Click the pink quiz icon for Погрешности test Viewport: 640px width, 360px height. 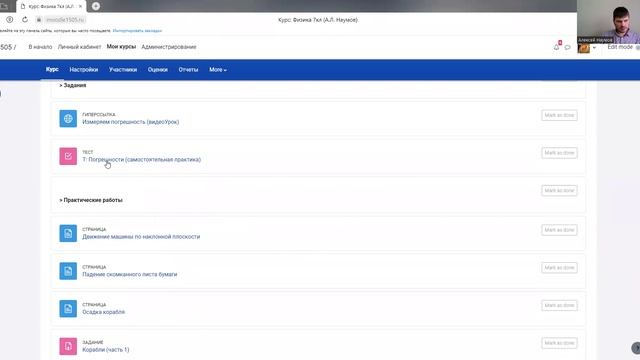[68, 156]
